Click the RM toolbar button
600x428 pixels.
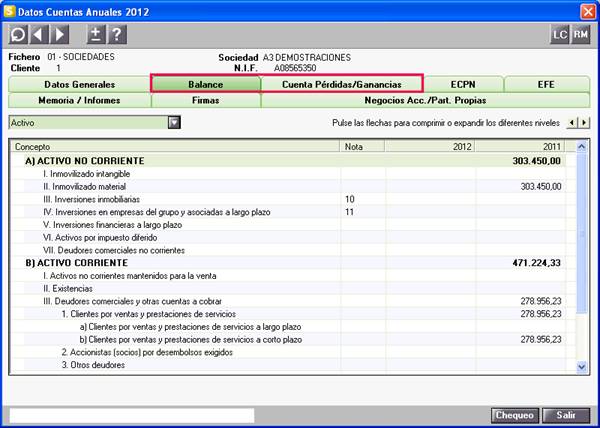[580, 35]
